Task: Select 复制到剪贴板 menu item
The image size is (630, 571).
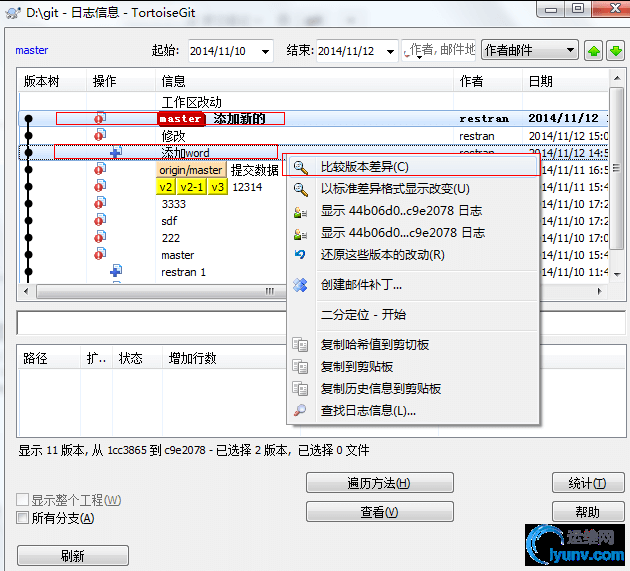Action: click(412, 367)
